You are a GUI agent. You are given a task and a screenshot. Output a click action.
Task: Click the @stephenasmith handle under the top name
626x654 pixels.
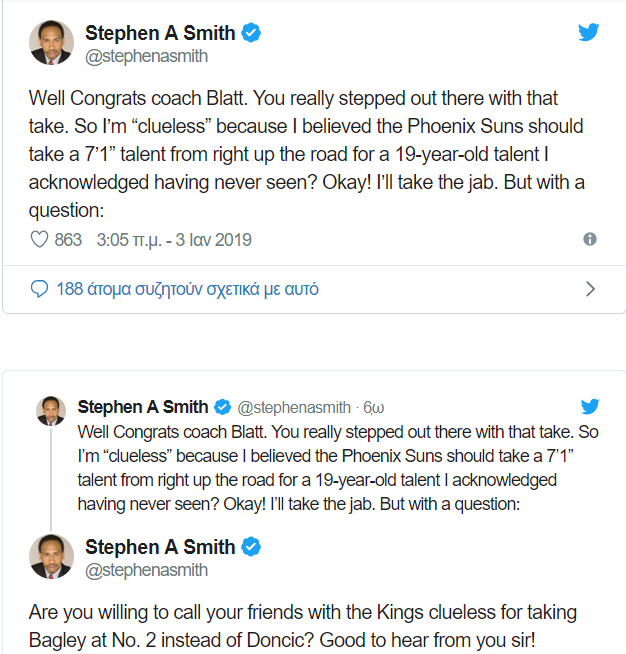[146, 56]
